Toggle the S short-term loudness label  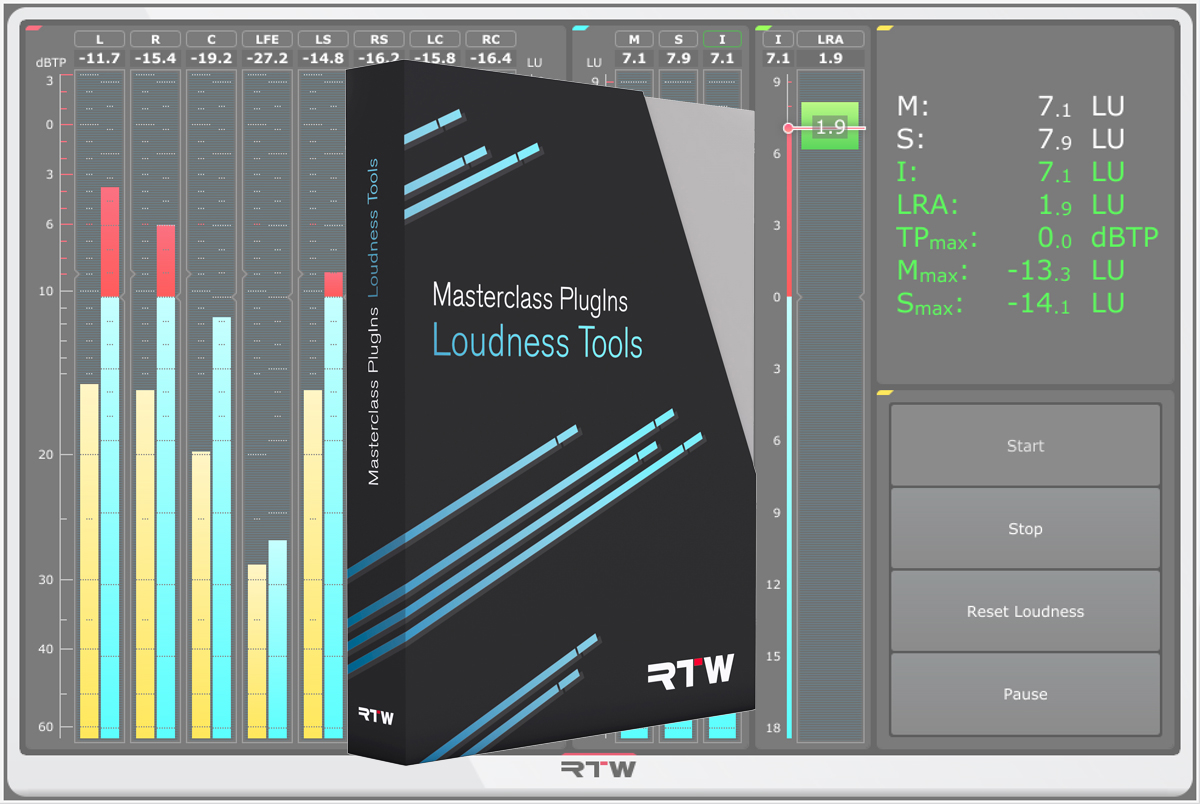tap(678, 39)
